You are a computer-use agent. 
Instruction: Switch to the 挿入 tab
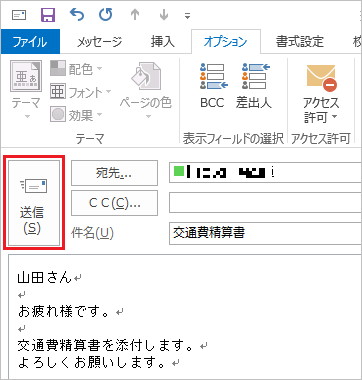tap(162, 42)
